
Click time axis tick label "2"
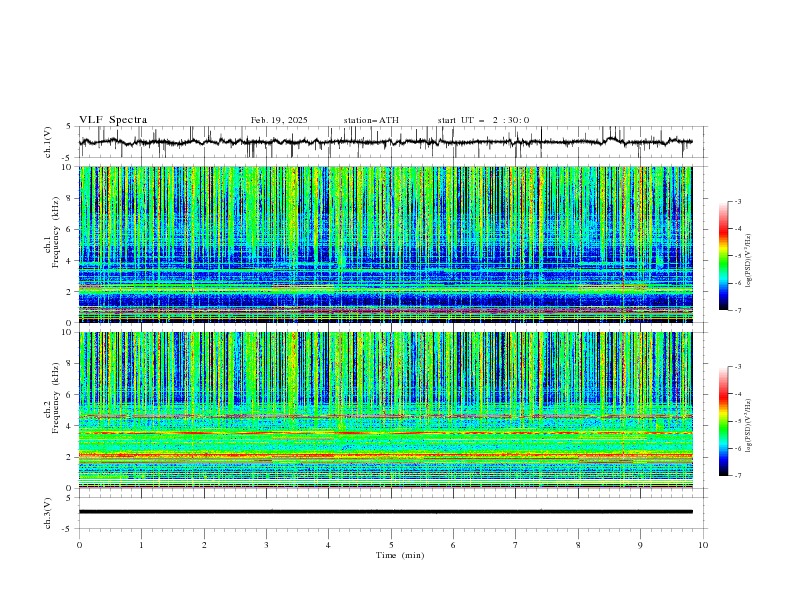click(204, 545)
